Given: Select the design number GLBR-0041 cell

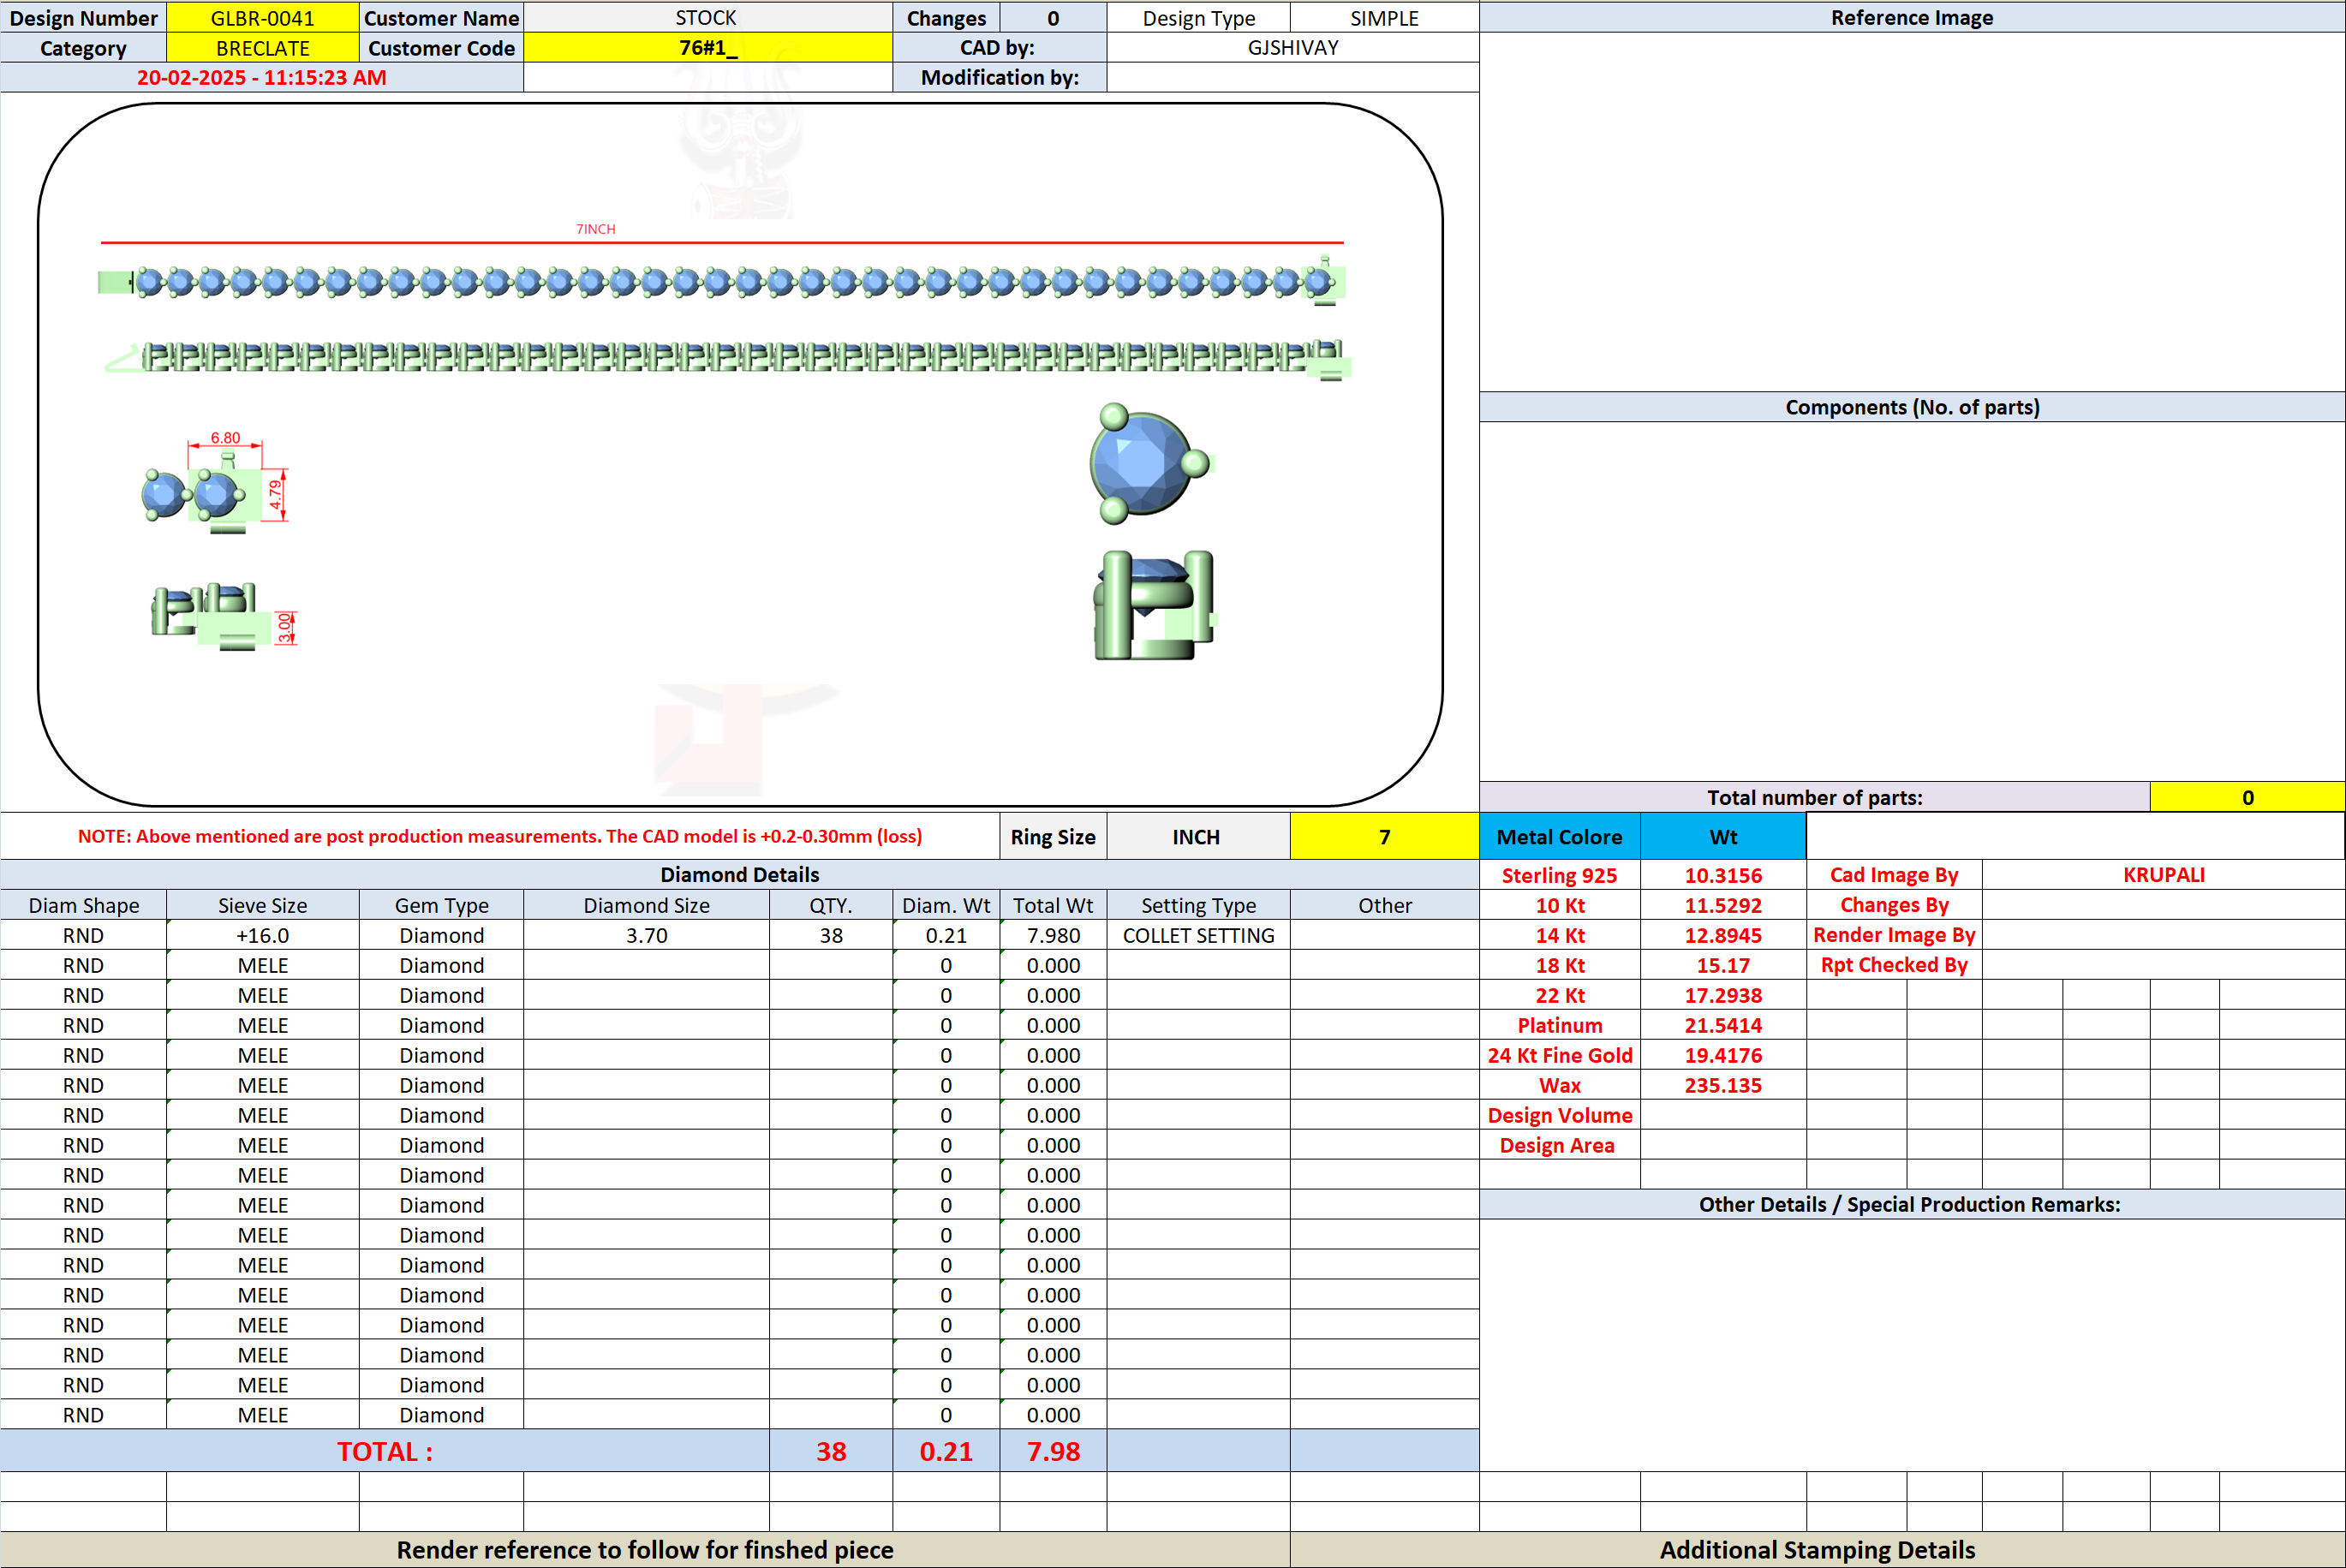Looking at the screenshot, I should tap(262, 18).
